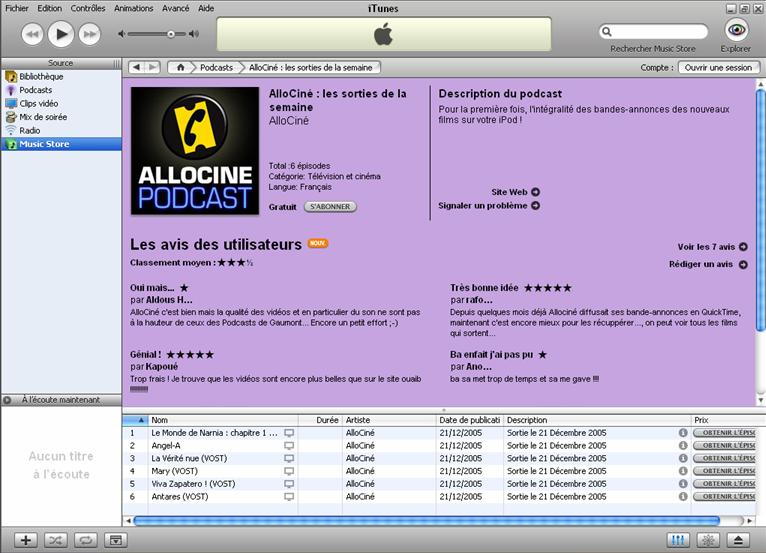Adjust the volume slider knob
766x553 pixels.
pos(170,34)
